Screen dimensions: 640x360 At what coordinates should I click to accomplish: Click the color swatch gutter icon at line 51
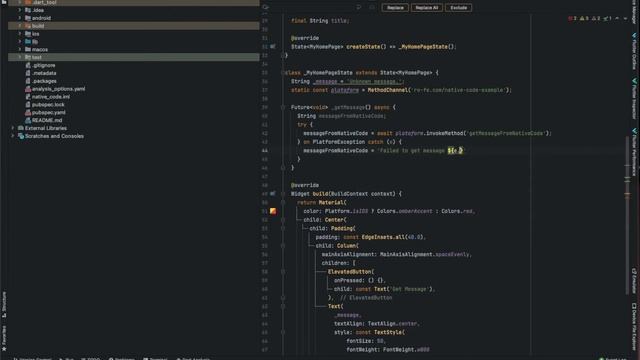tap(273, 211)
